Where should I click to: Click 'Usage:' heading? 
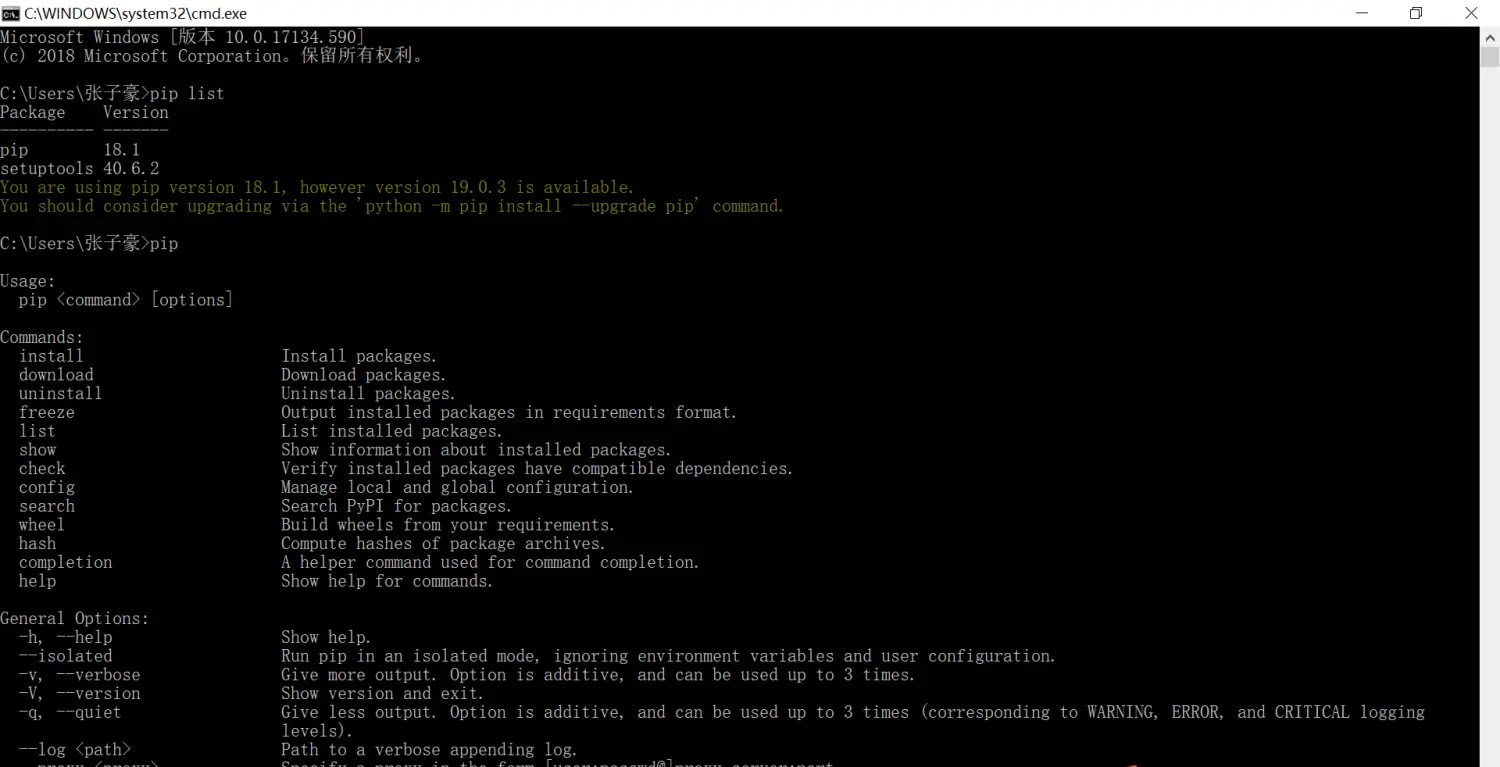(28, 281)
